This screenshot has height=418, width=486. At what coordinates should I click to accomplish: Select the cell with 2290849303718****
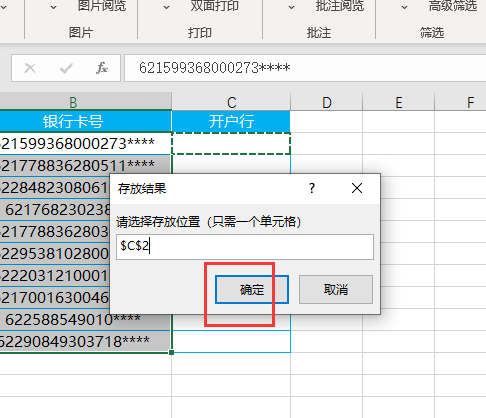86,342
